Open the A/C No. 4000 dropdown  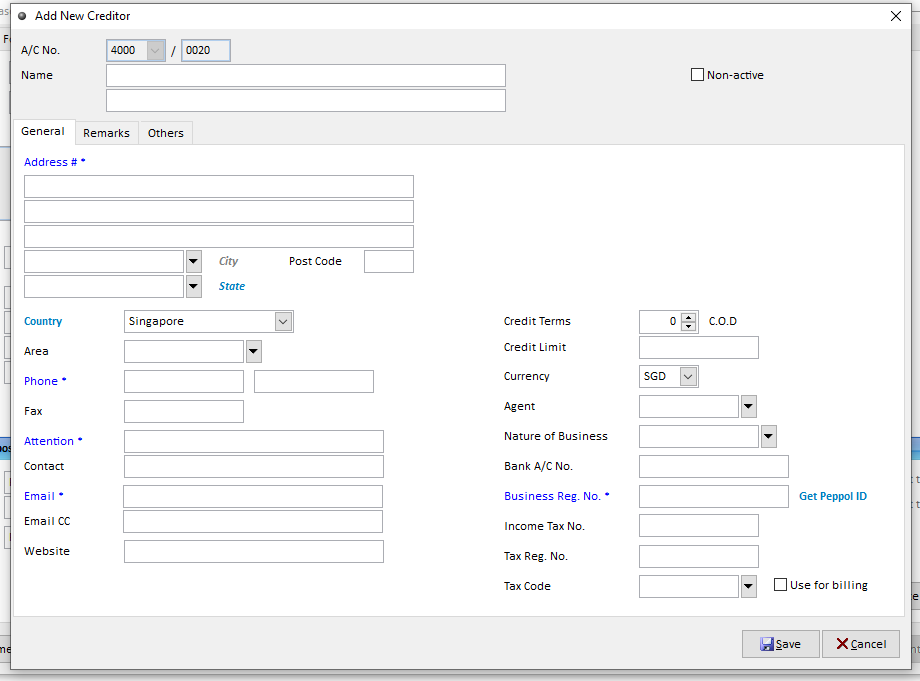click(x=155, y=50)
